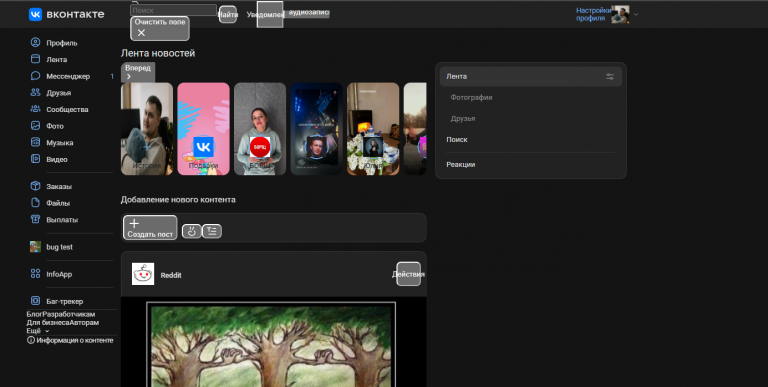Viewport: 768px width, 387px height.
Task: Open the История story thumbnail
Action: [147, 129]
